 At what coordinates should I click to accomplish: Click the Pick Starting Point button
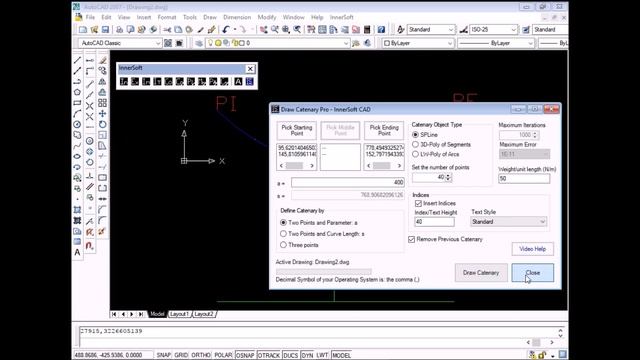[x=297, y=131]
